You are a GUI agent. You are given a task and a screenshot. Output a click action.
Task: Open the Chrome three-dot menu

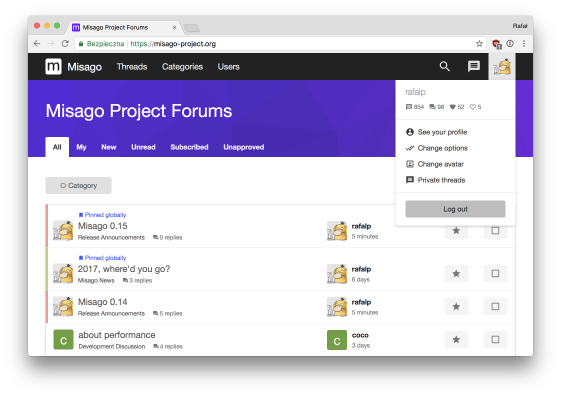point(524,44)
